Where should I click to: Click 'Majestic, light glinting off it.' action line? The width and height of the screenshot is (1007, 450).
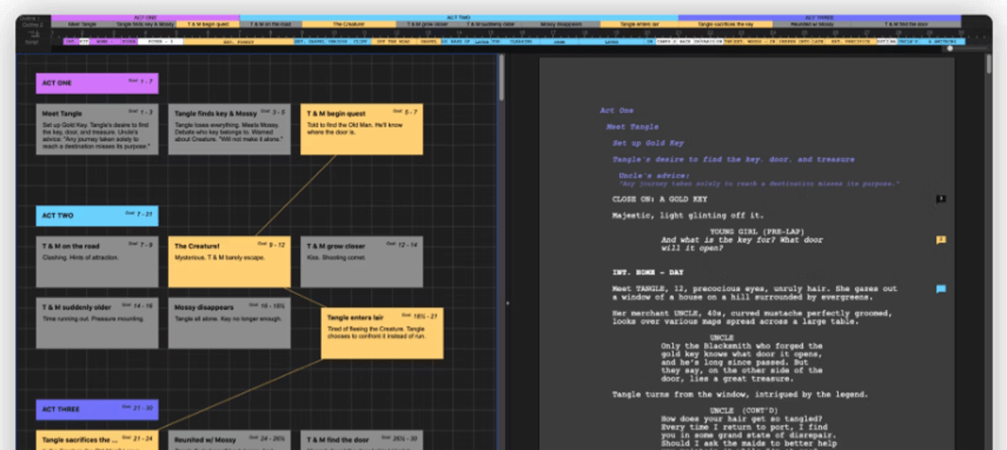point(688,215)
